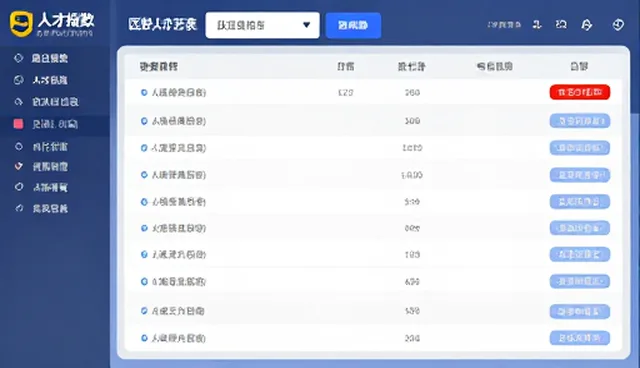The height and width of the screenshot is (368, 640).
Task: Click the first of four top-right header icons
Action: 537,25
